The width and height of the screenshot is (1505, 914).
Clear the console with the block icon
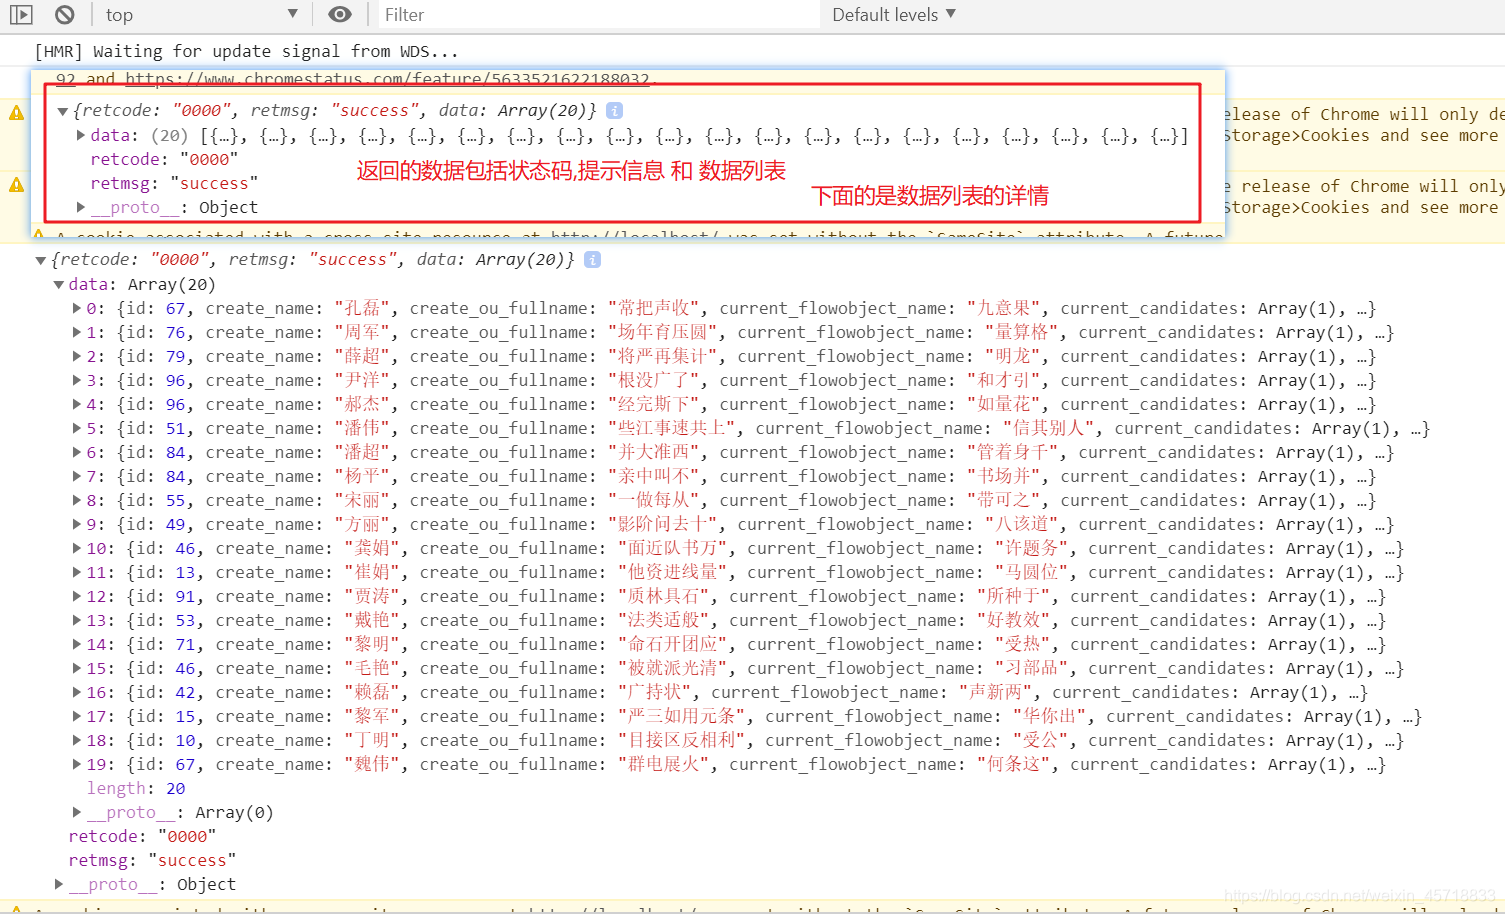coord(65,14)
